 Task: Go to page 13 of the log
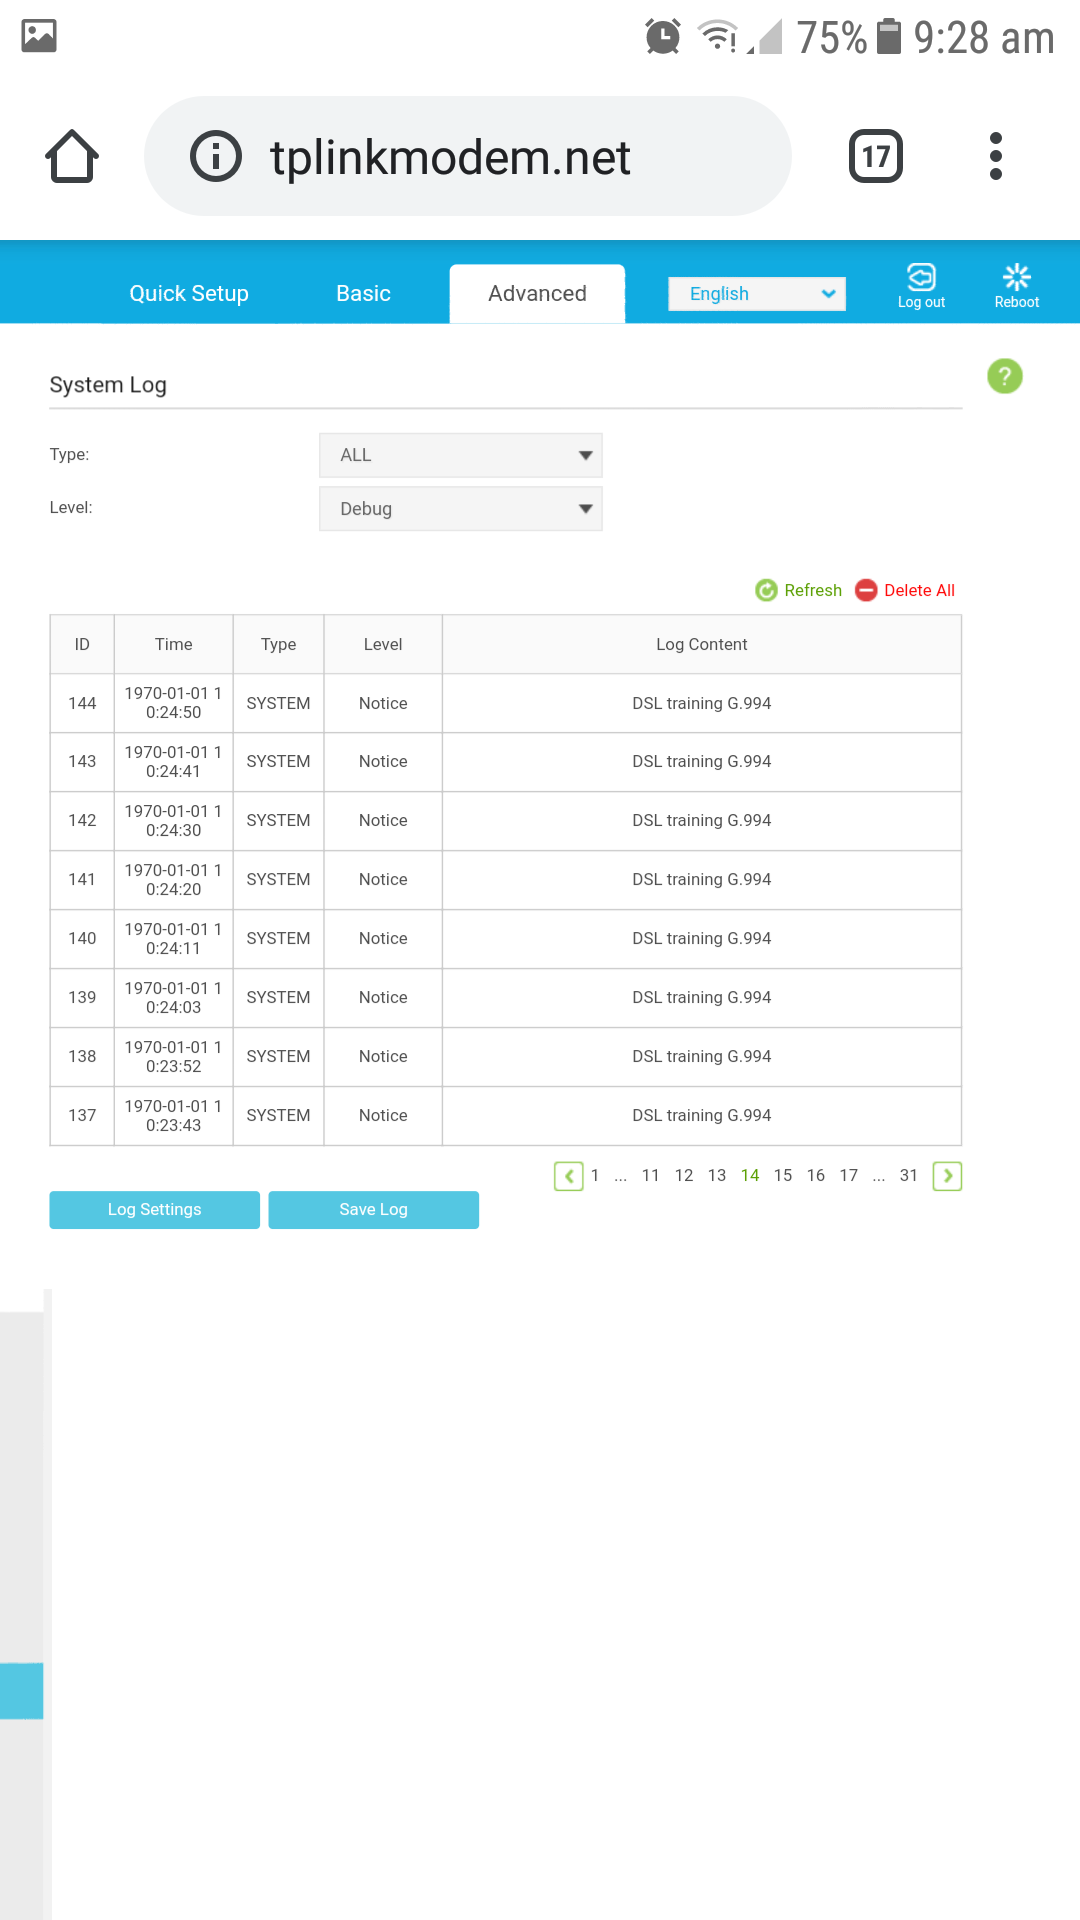click(717, 1176)
